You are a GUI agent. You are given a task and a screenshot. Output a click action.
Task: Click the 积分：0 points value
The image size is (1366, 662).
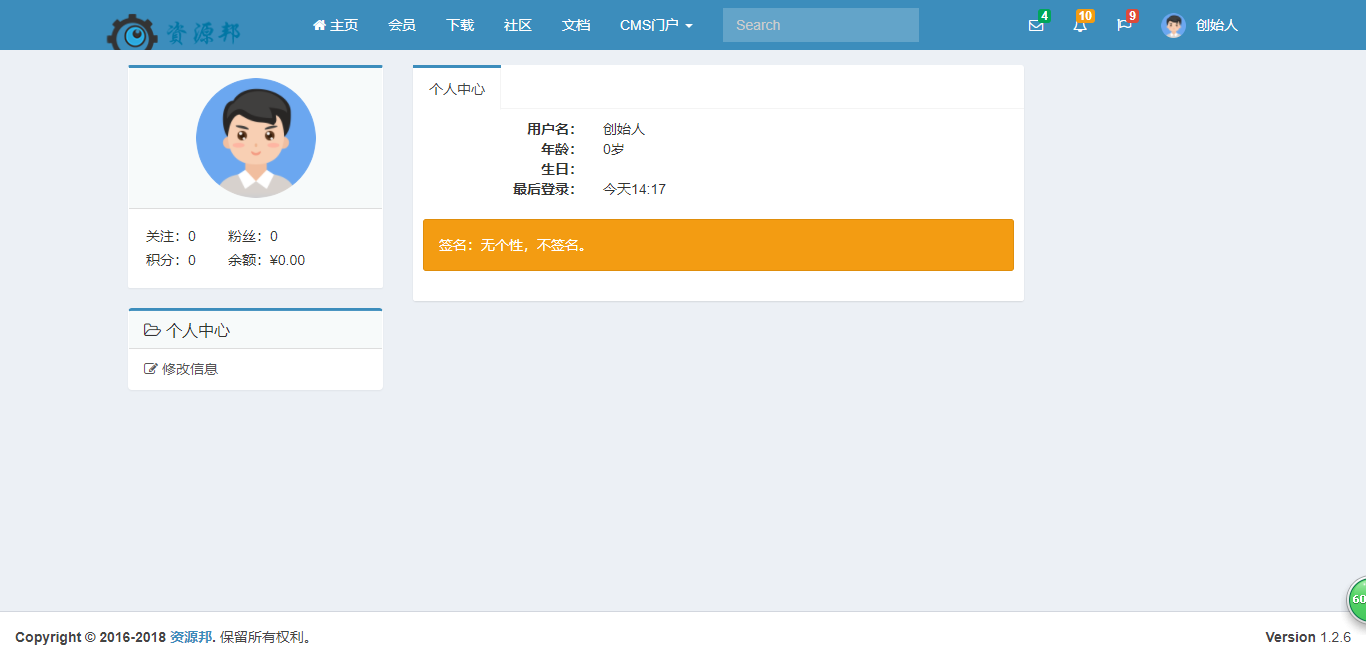pos(171,260)
